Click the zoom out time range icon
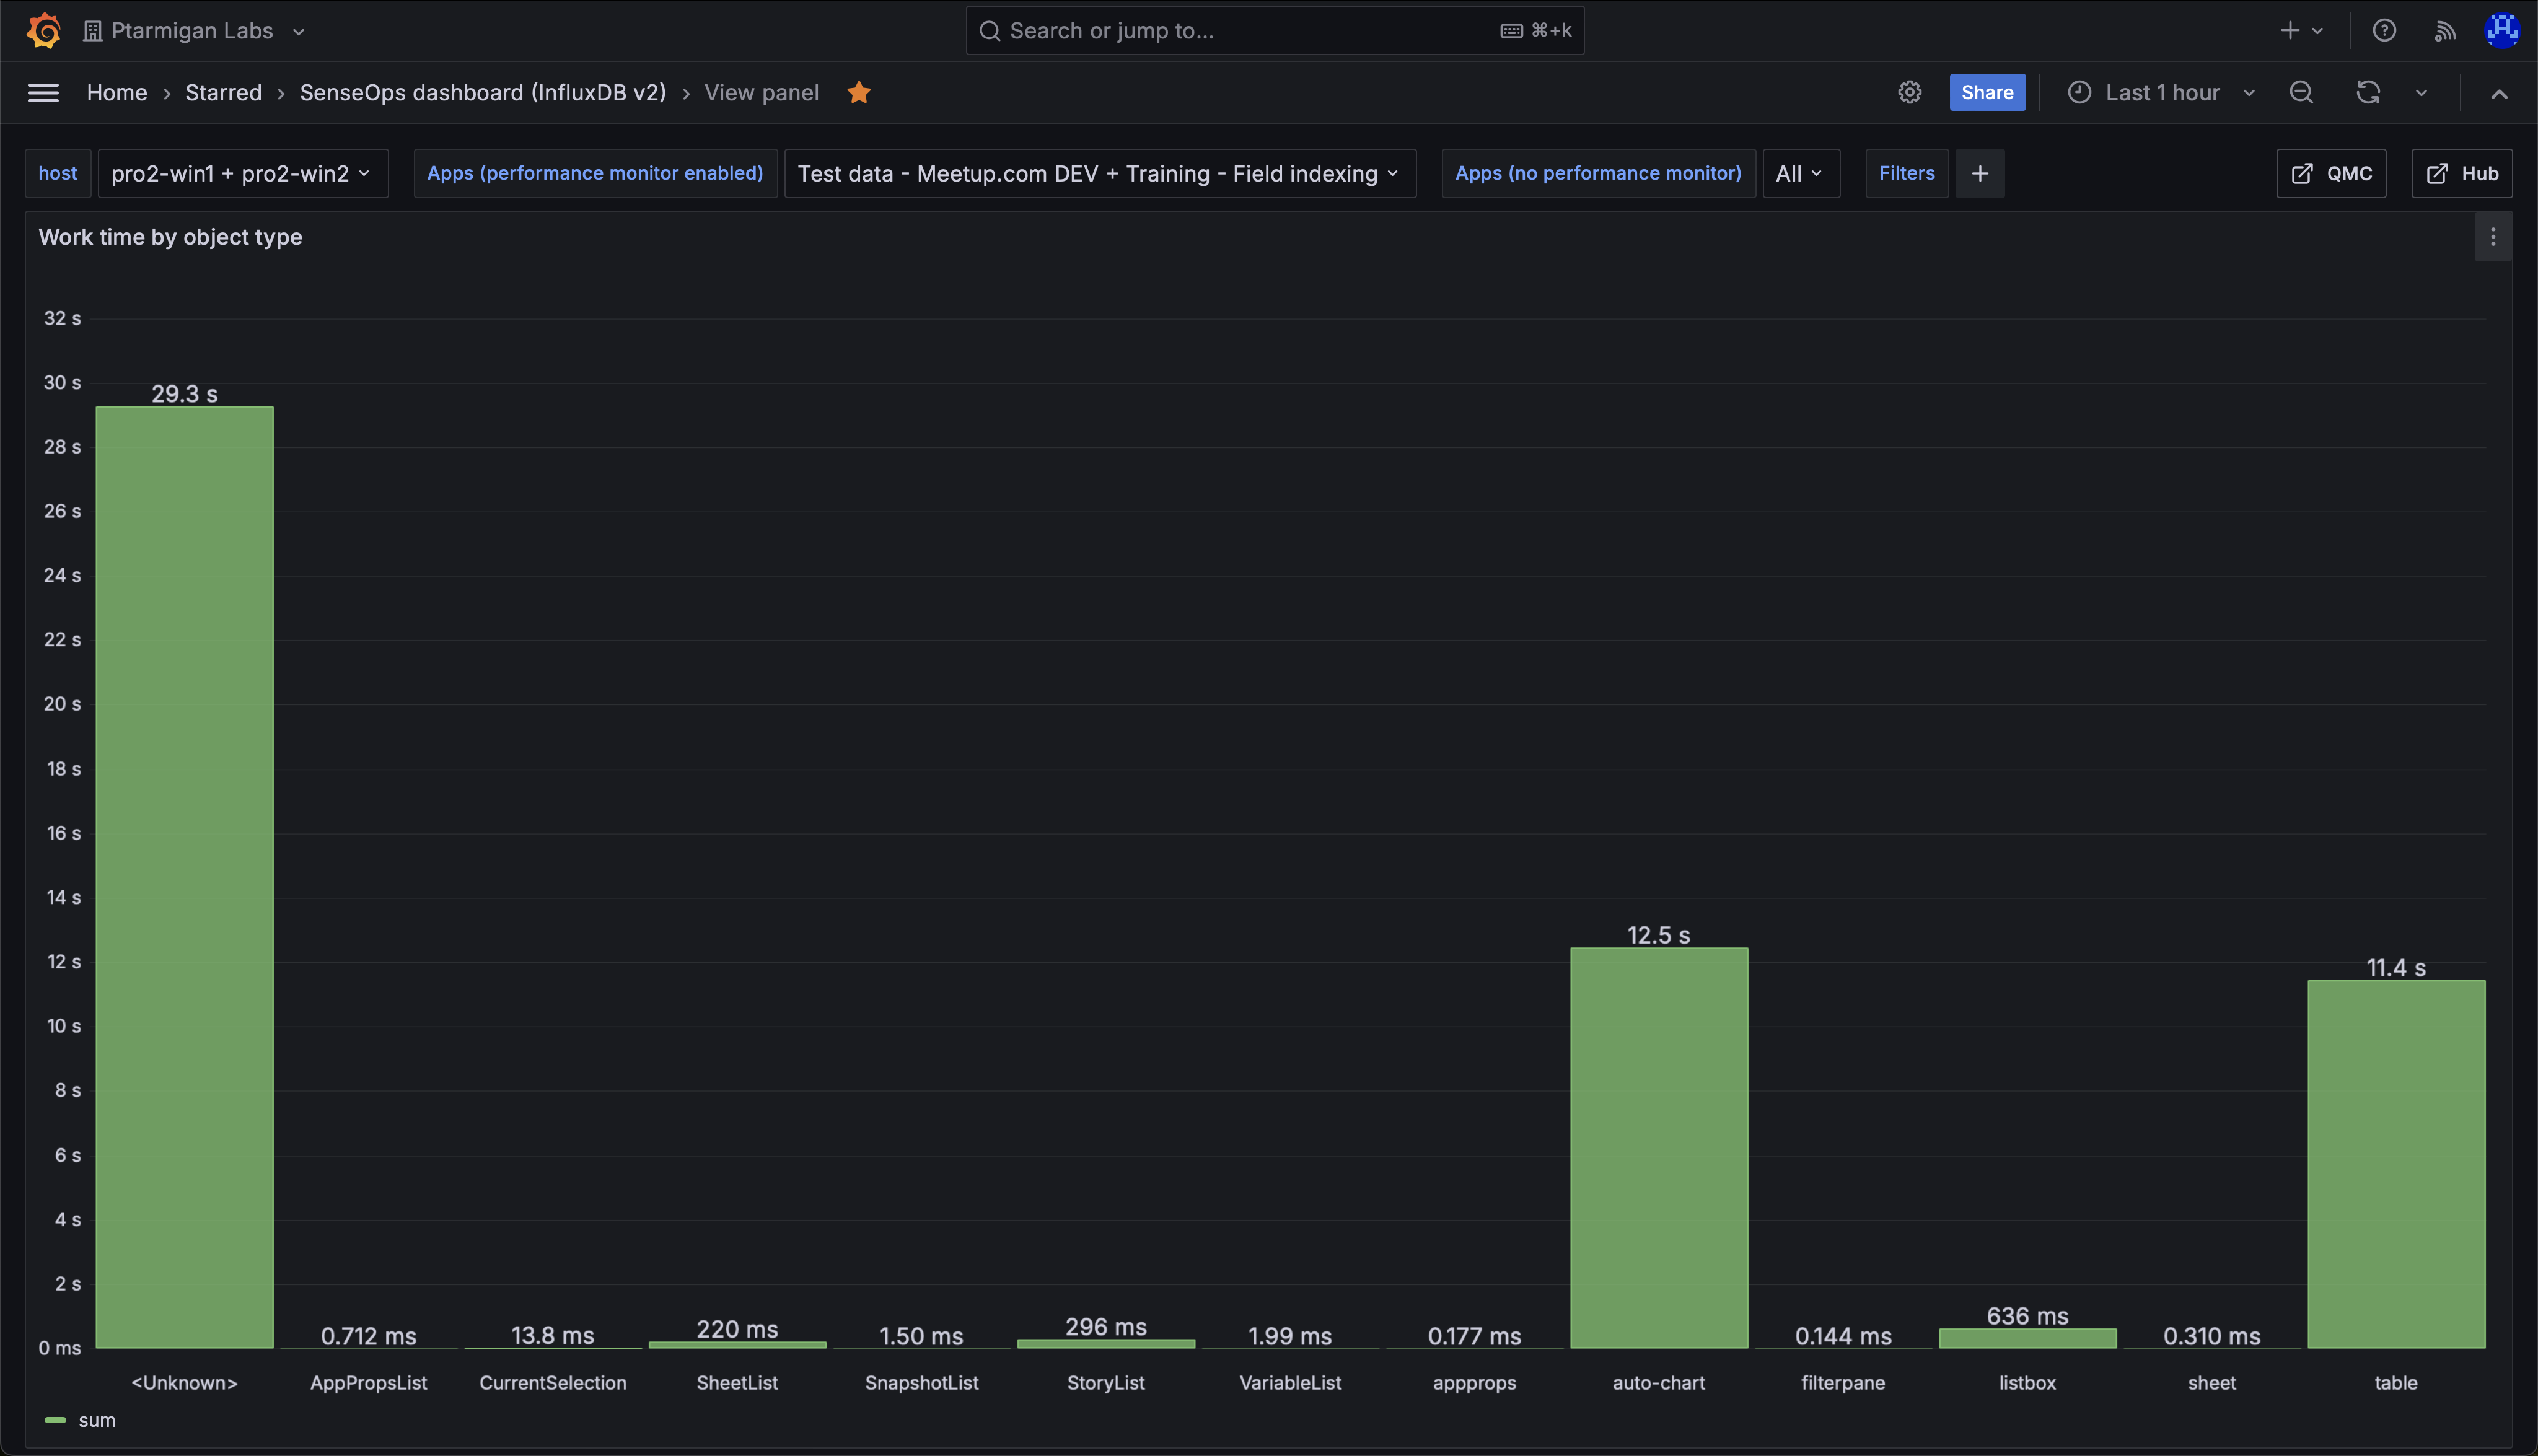 [2301, 93]
